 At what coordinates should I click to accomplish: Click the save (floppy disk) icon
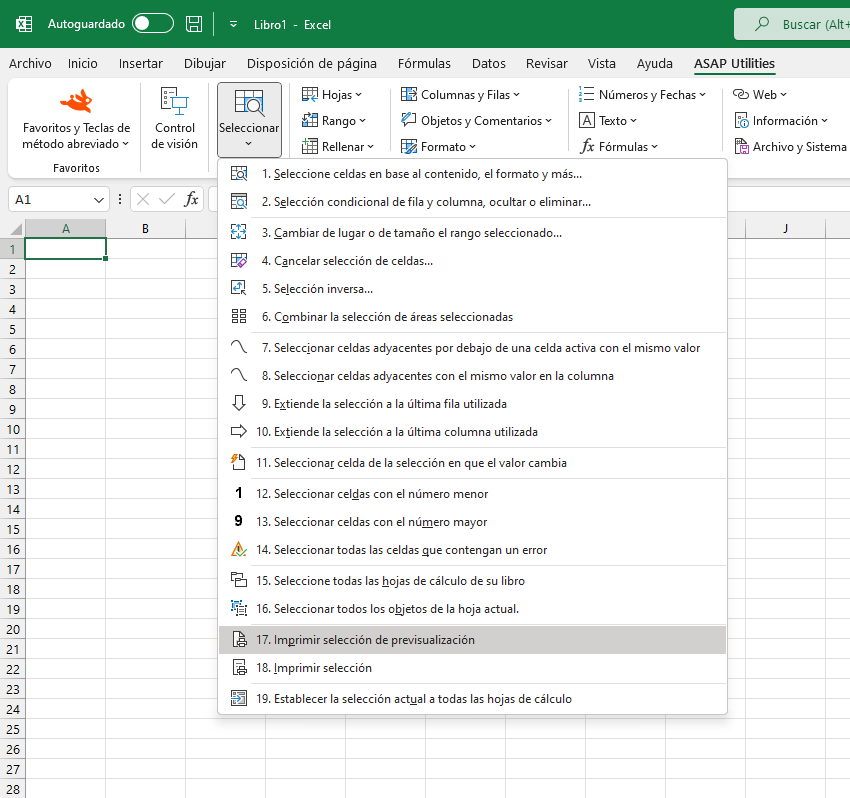[194, 24]
